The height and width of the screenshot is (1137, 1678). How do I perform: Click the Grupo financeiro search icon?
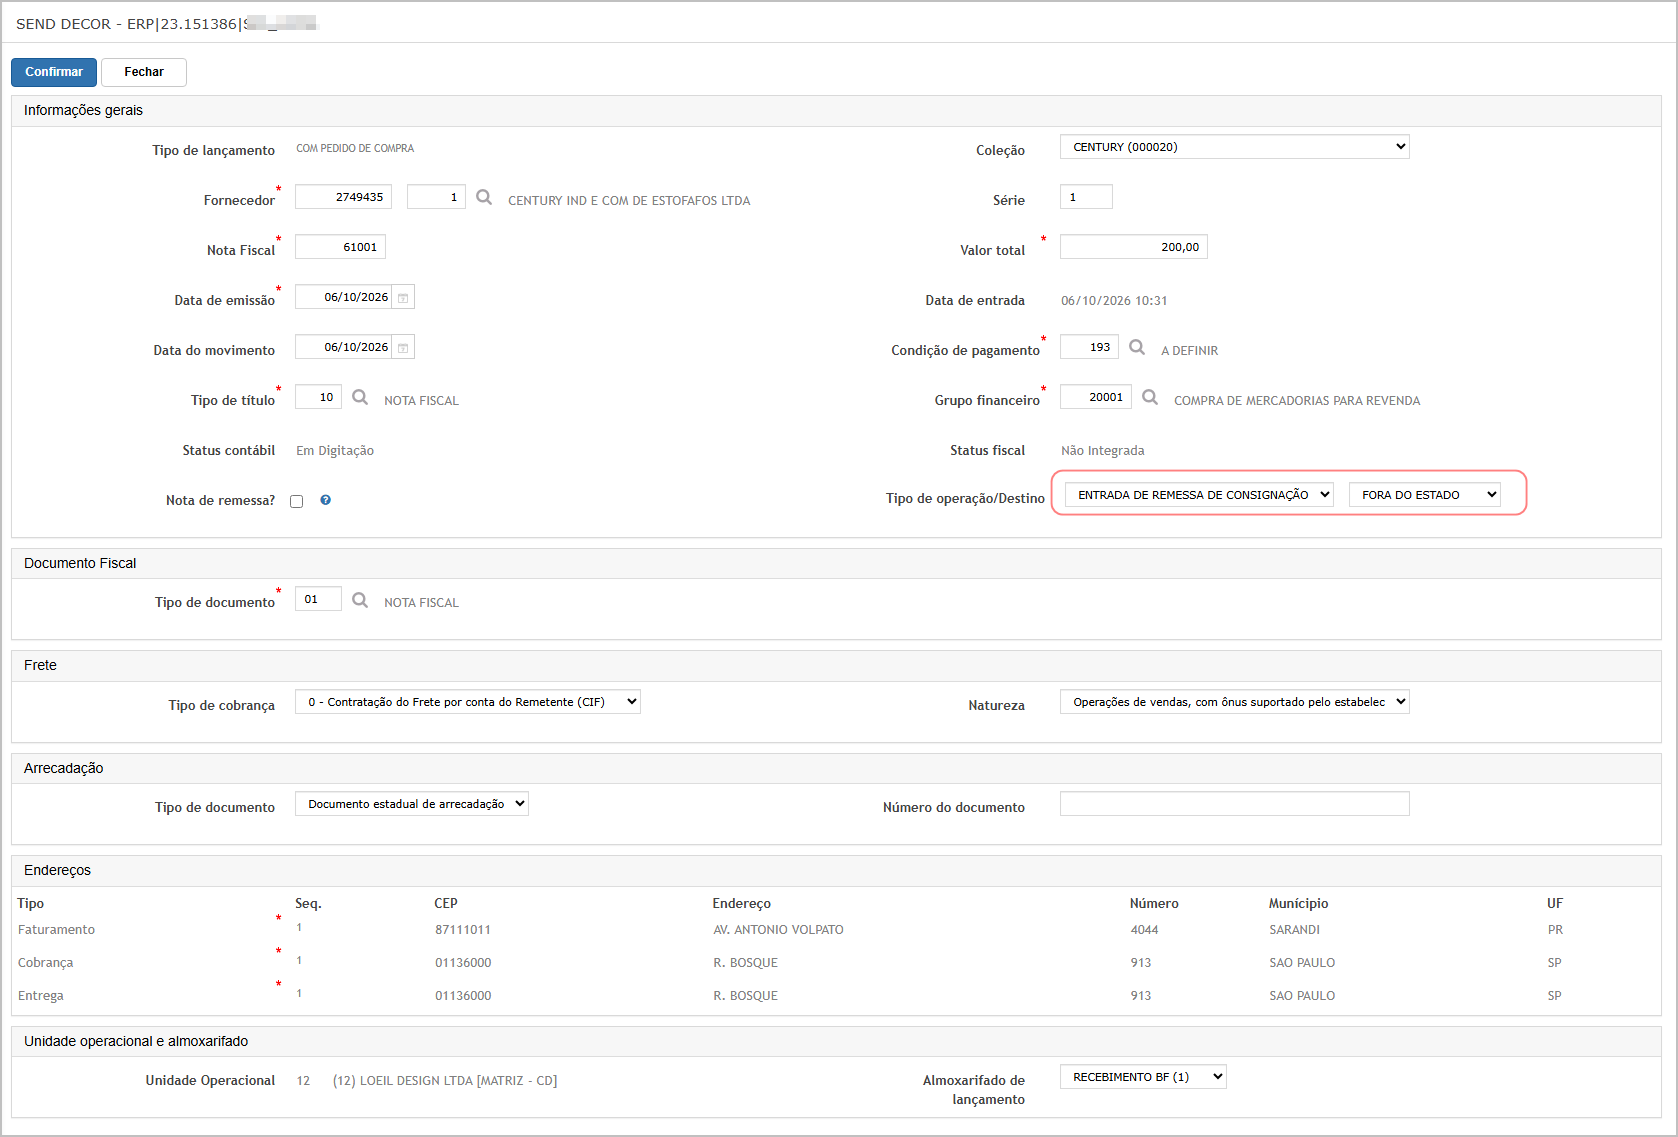(1150, 397)
